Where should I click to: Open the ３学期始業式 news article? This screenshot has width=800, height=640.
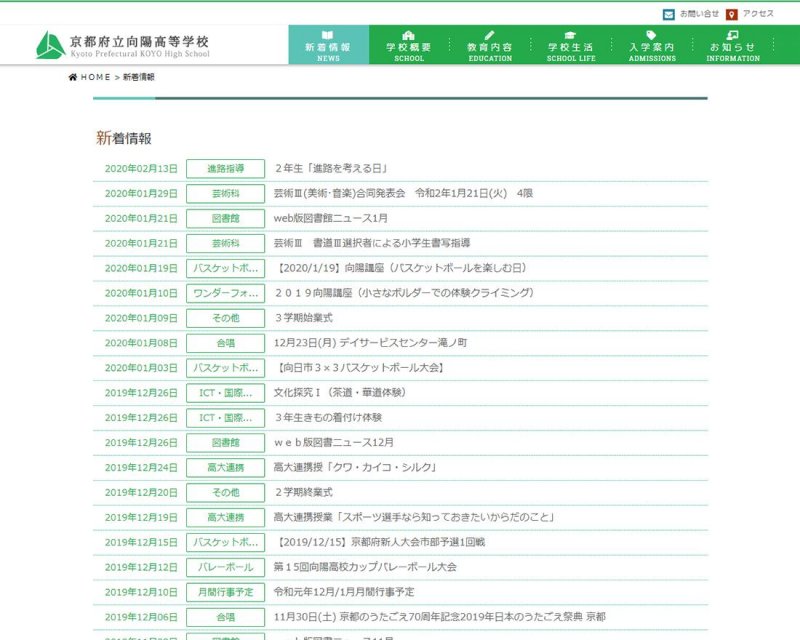pos(304,318)
